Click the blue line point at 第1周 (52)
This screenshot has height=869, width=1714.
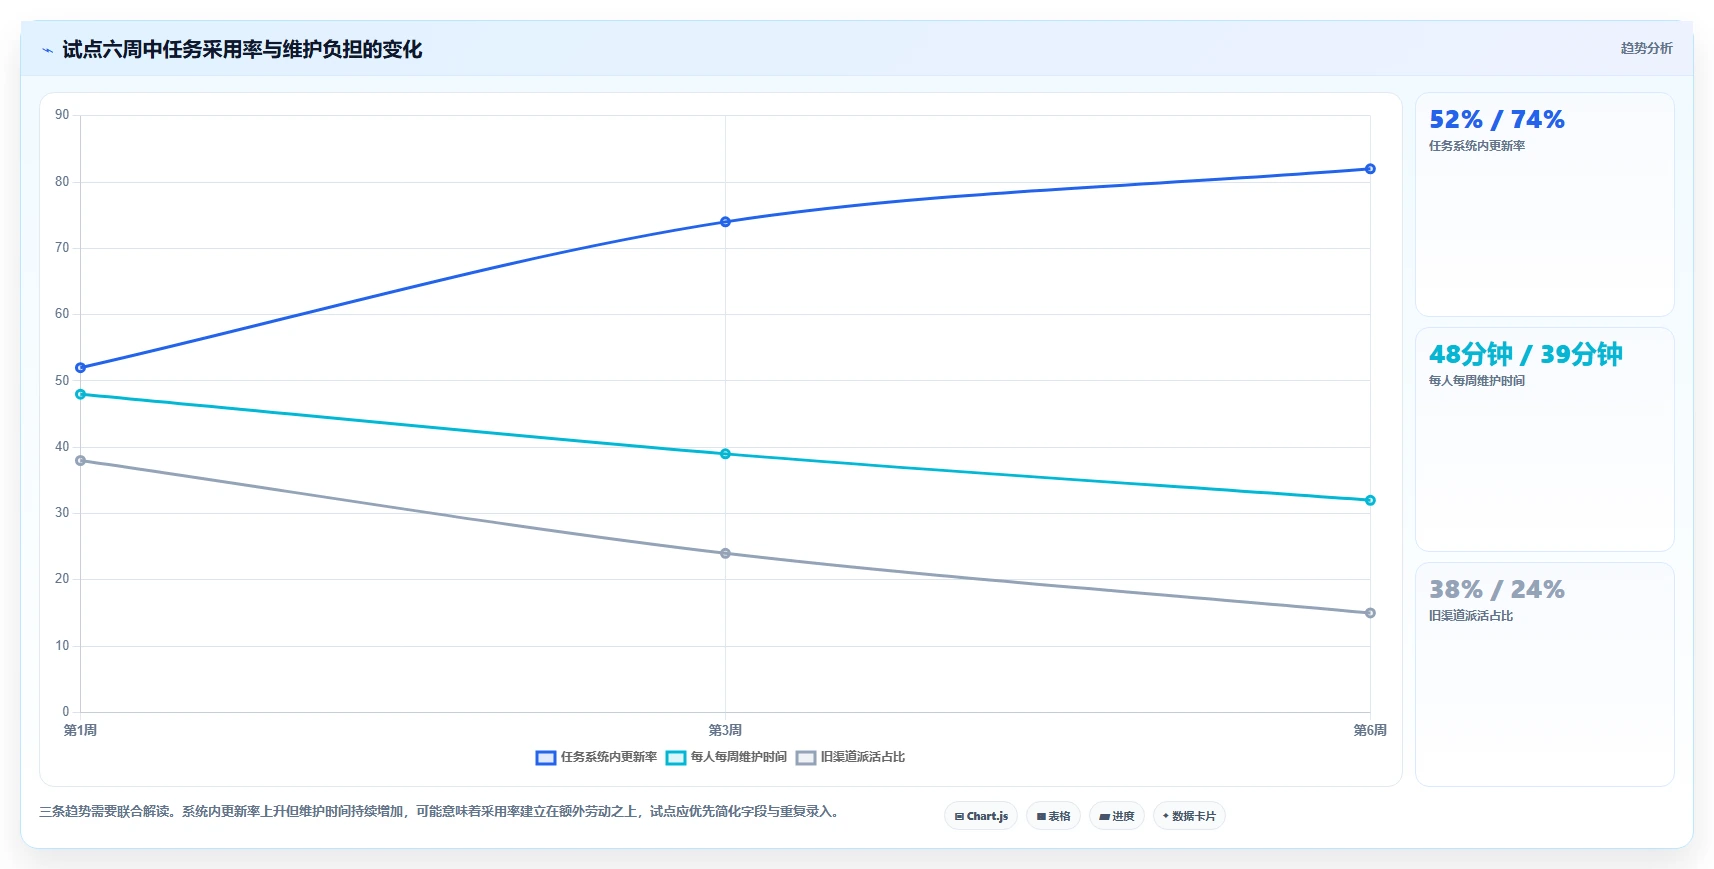click(x=81, y=368)
